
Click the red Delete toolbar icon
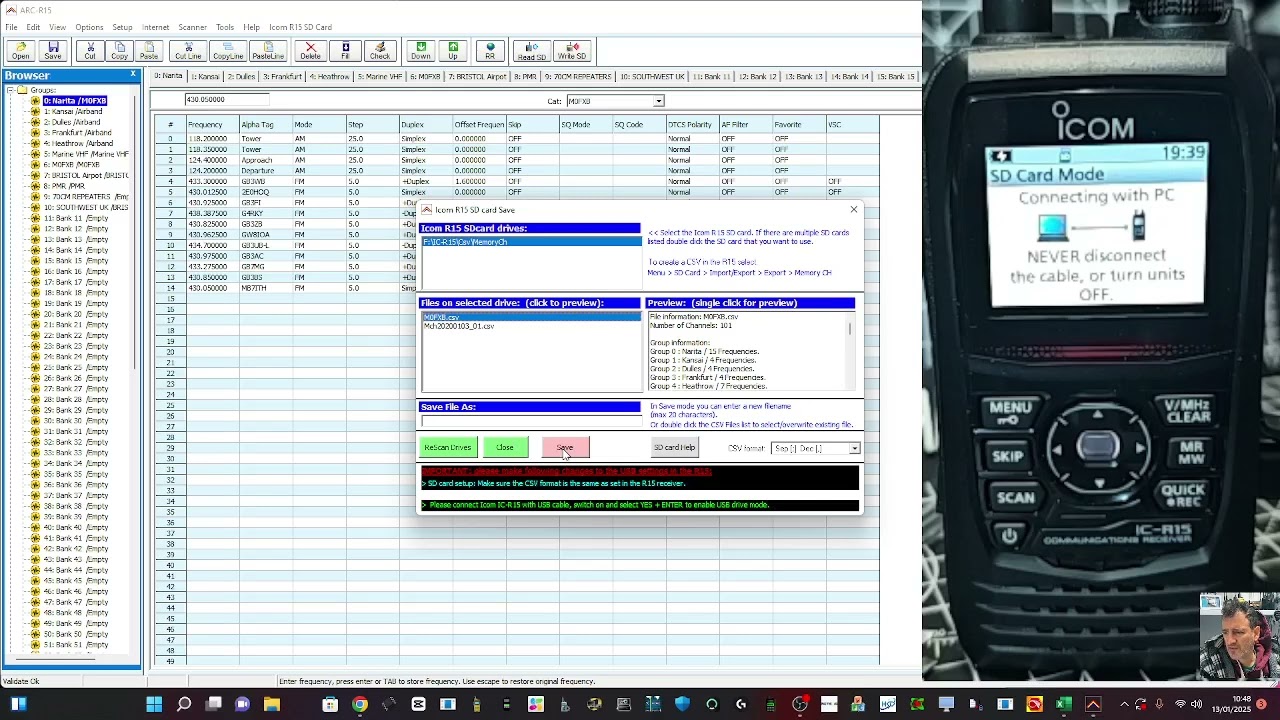[310, 51]
